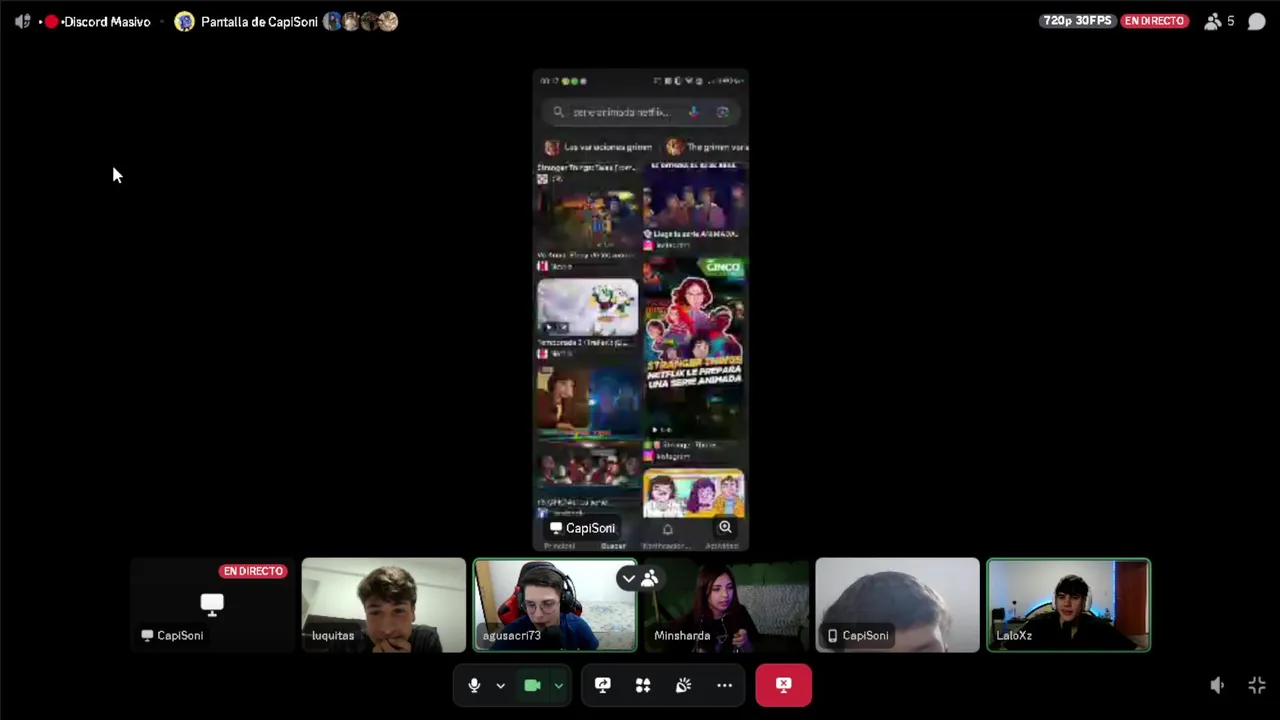The height and width of the screenshot is (720, 1280).
Task: Focus the CapiSoni mobile video tile
Action: click(897, 605)
